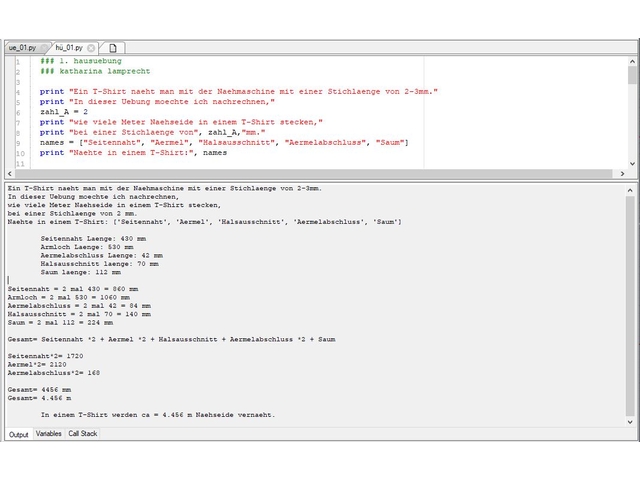The width and height of the screenshot is (640, 480).
Task: Click output sentence 'In einem T-Shirt werden ca'
Action: 158,415
